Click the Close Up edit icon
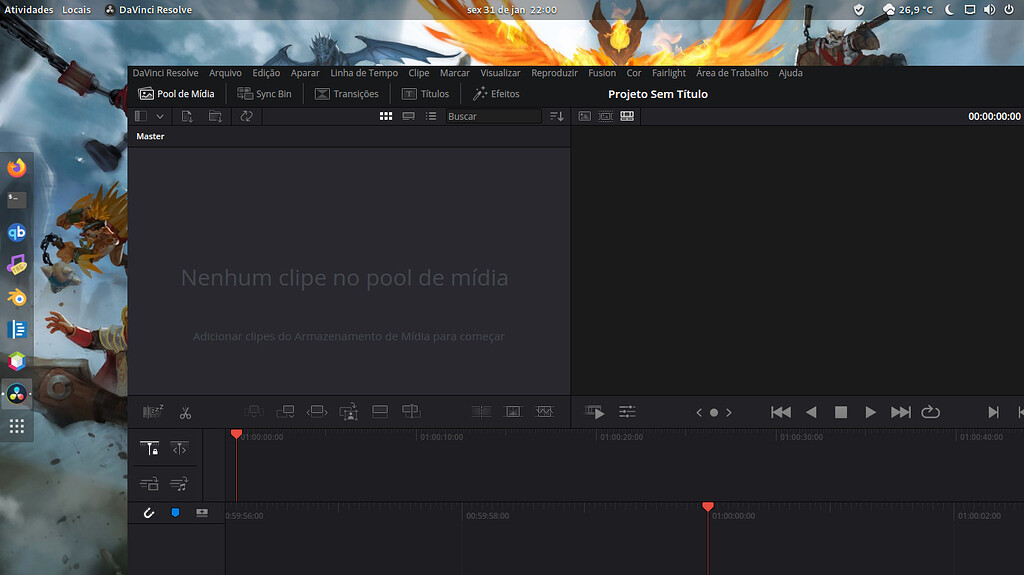1024x575 pixels. click(x=349, y=412)
